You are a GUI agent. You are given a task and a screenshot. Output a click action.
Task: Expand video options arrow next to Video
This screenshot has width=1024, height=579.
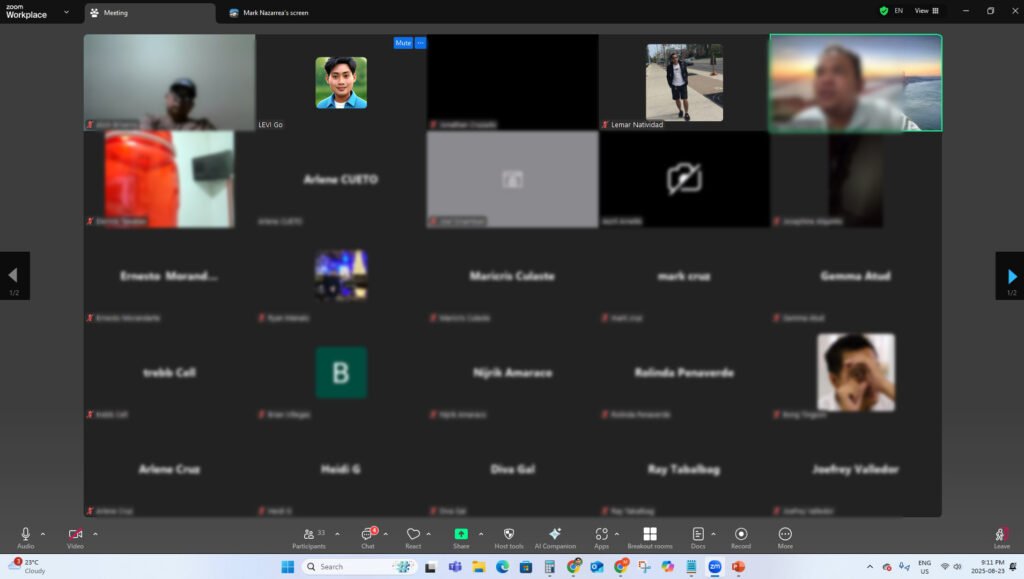pyautogui.click(x=95, y=534)
